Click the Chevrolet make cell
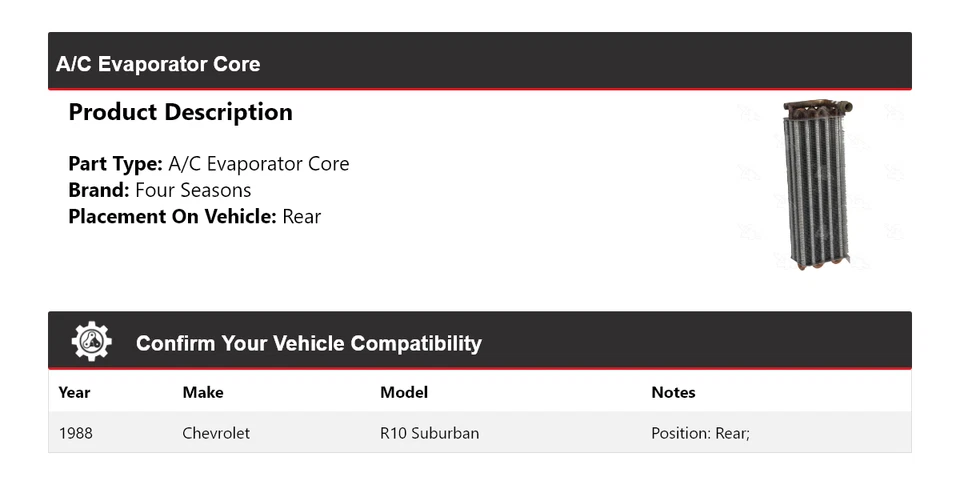 coord(216,433)
